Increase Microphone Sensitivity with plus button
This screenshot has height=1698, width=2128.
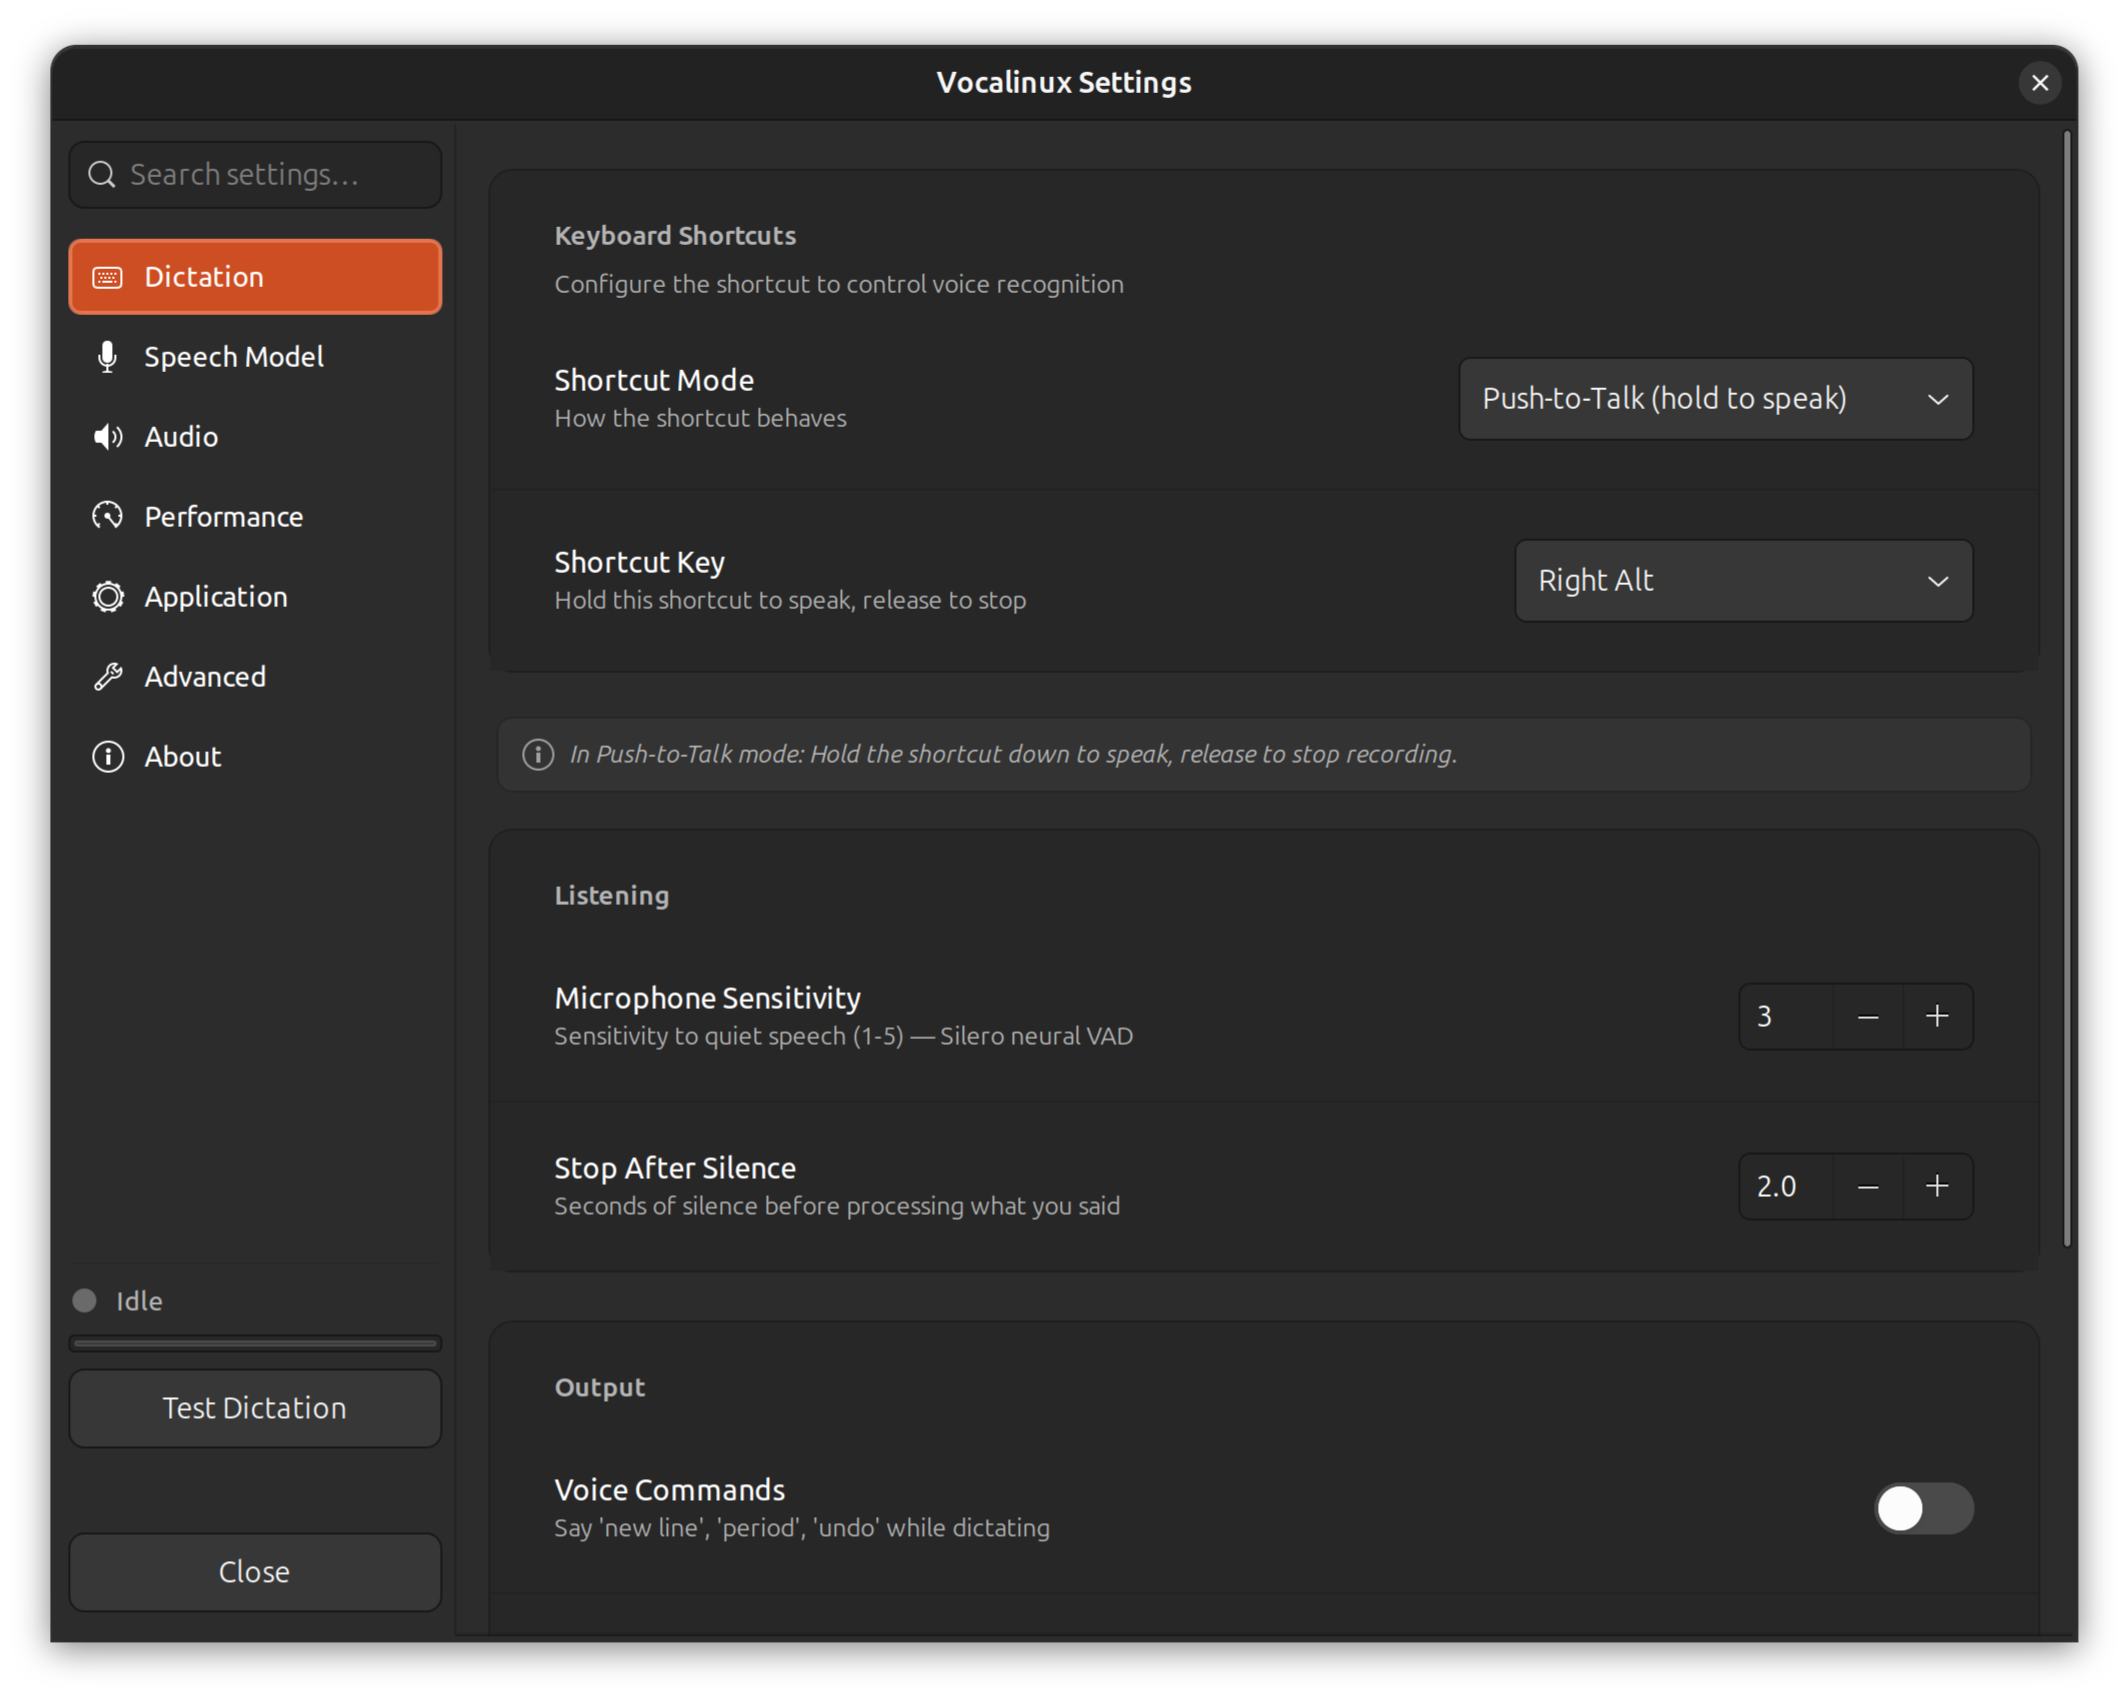(x=1937, y=1017)
